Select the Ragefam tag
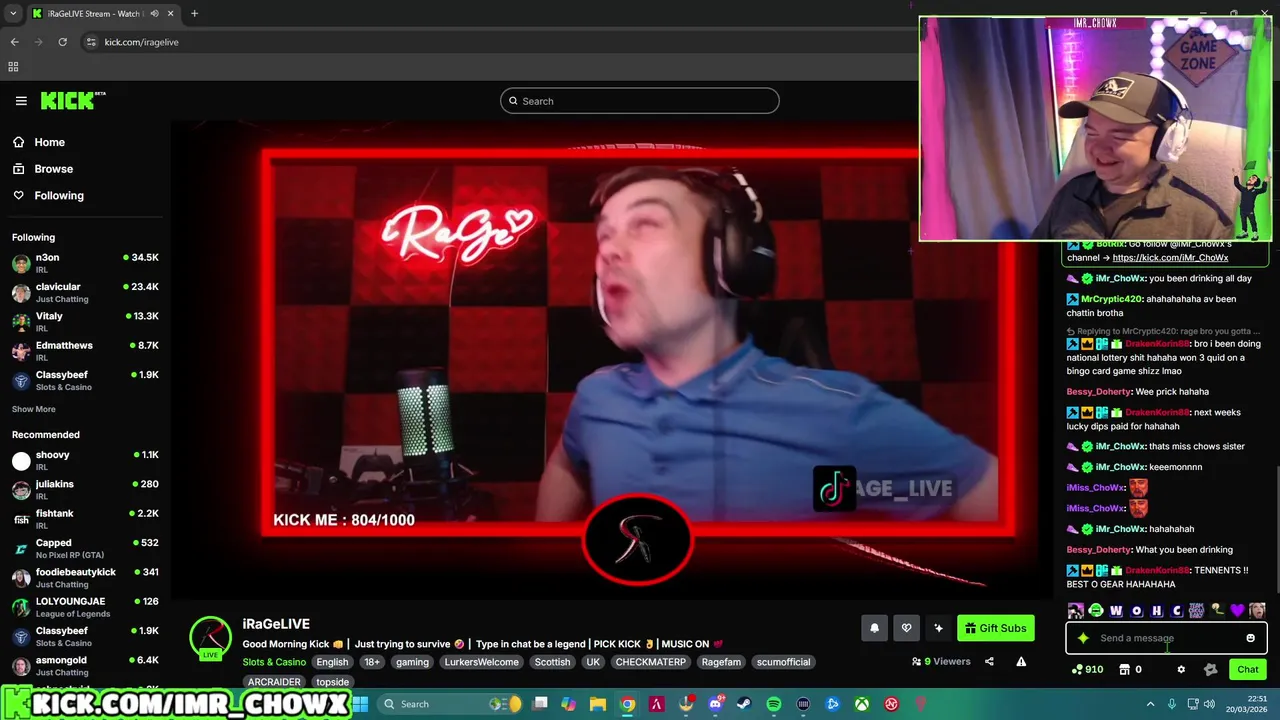This screenshot has height=720, width=1280. point(721,662)
